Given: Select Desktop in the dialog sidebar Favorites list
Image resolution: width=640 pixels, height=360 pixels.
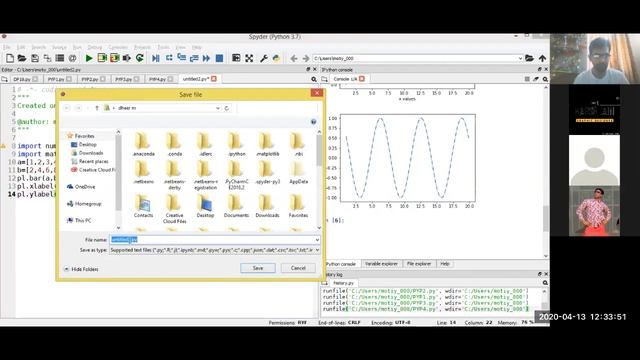Looking at the screenshot, I should pyautogui.click(x=84, y=144).
